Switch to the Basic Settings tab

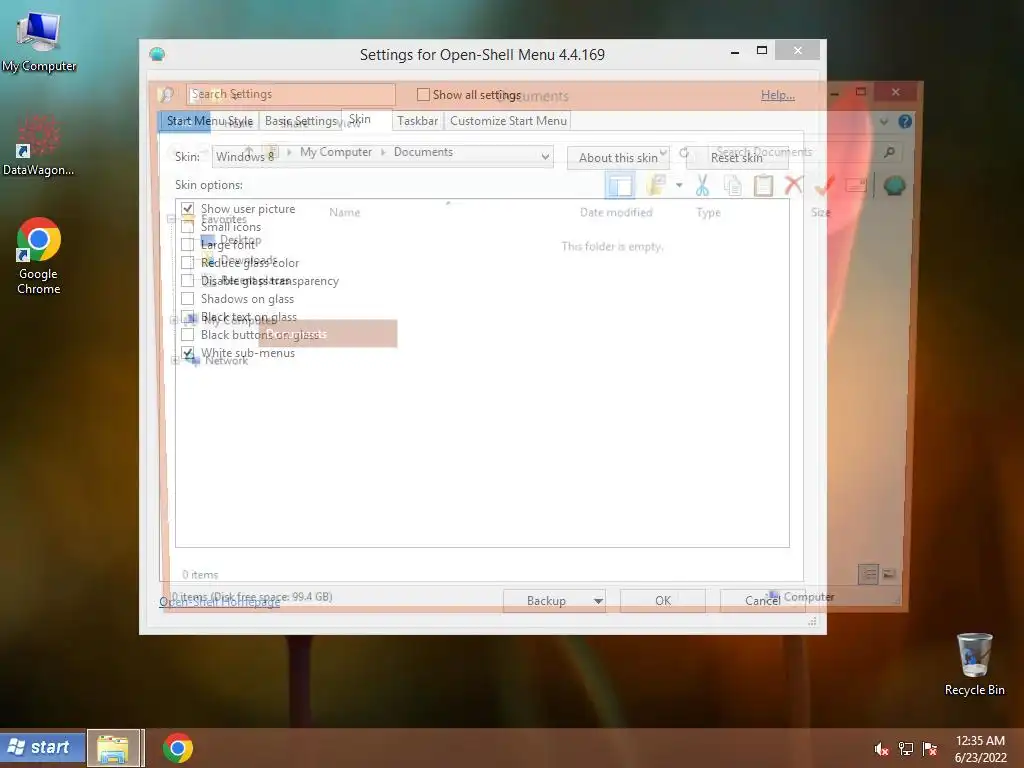[300, 121]
